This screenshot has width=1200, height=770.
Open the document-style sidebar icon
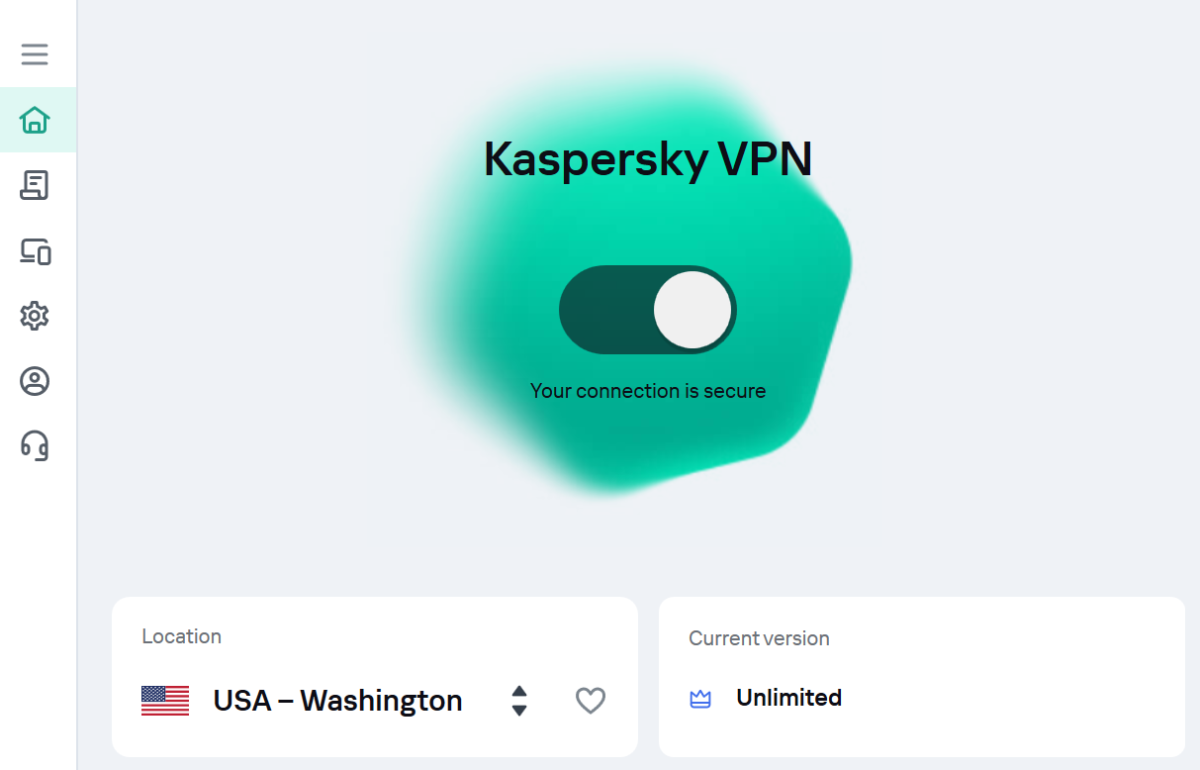tap(35, 185)
